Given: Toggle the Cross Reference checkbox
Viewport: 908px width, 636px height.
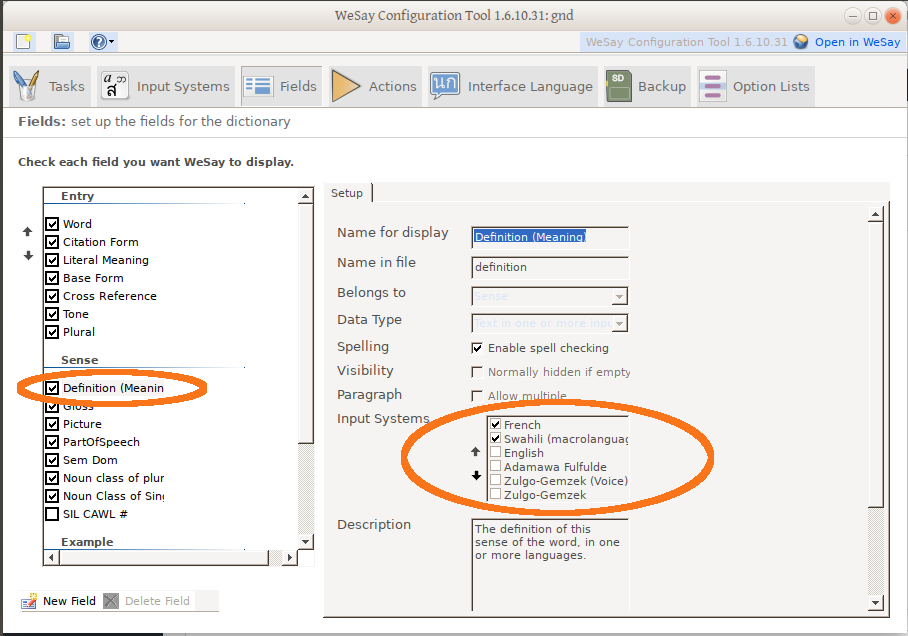Looking at the screenshot, I should tap(52, 295).
